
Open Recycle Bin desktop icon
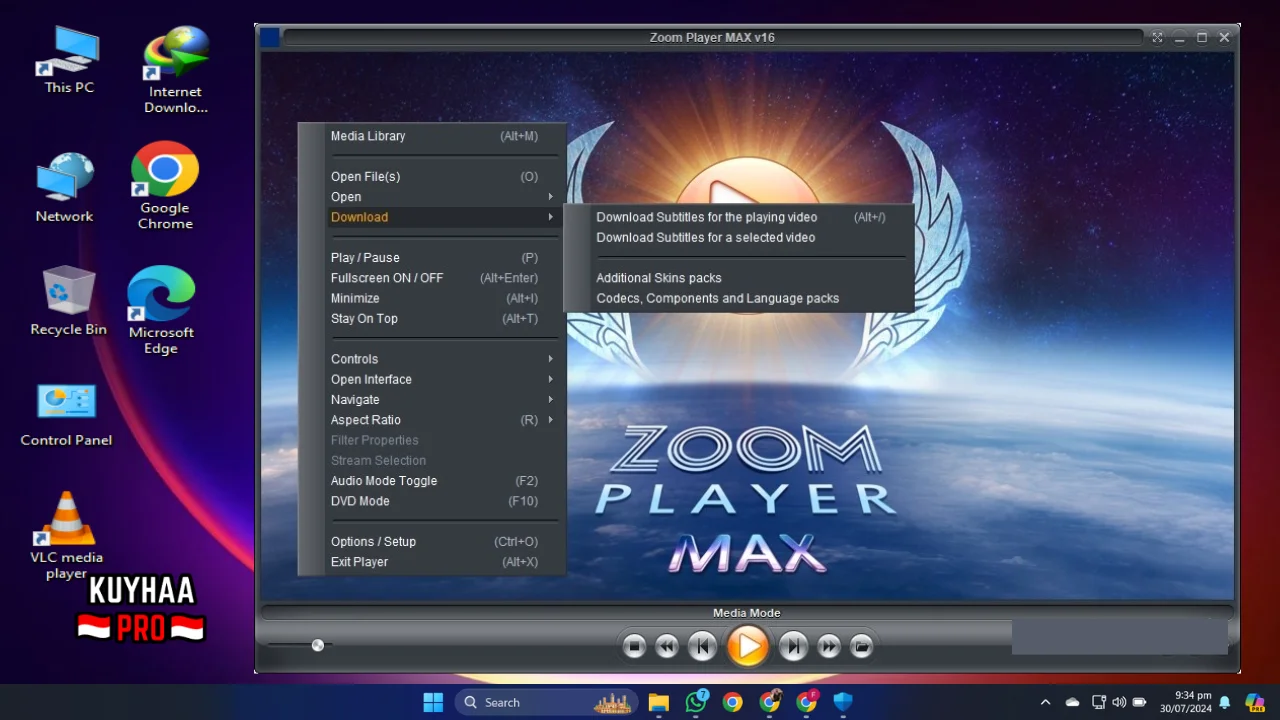68,301
